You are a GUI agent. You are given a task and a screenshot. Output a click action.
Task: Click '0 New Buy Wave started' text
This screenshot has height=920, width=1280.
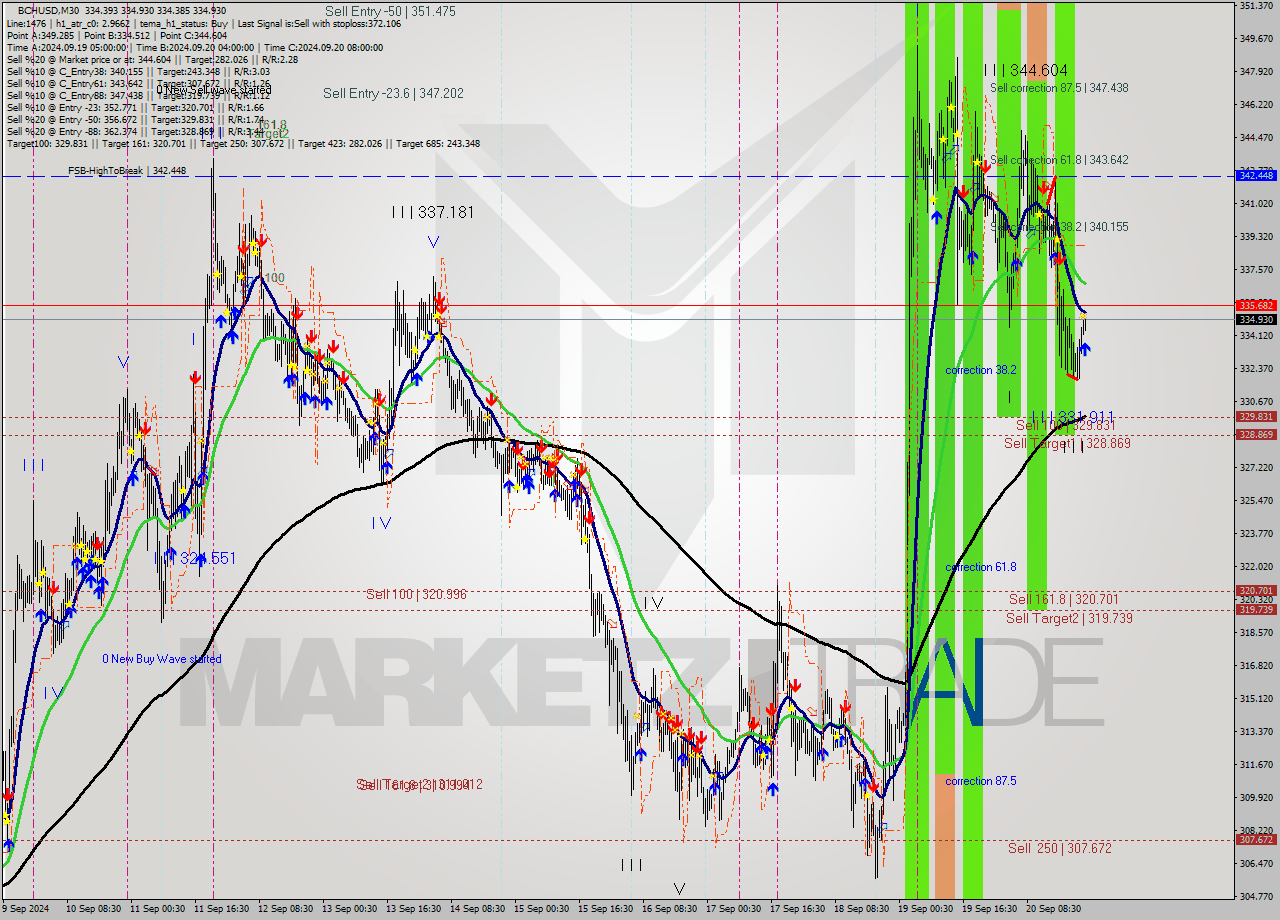pos(162,659)
